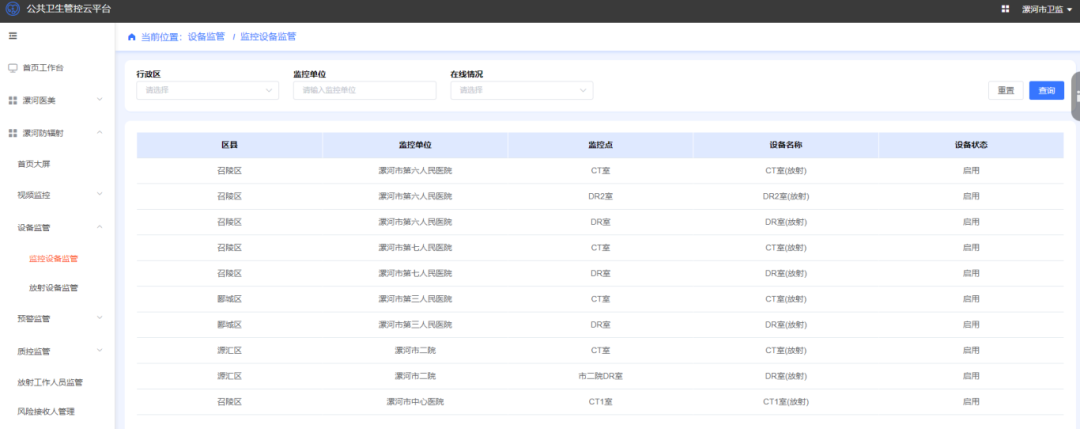Click 启用 status in the DR2室 row
This screenshot has height=429, width=1080.
tap(970, 196)
